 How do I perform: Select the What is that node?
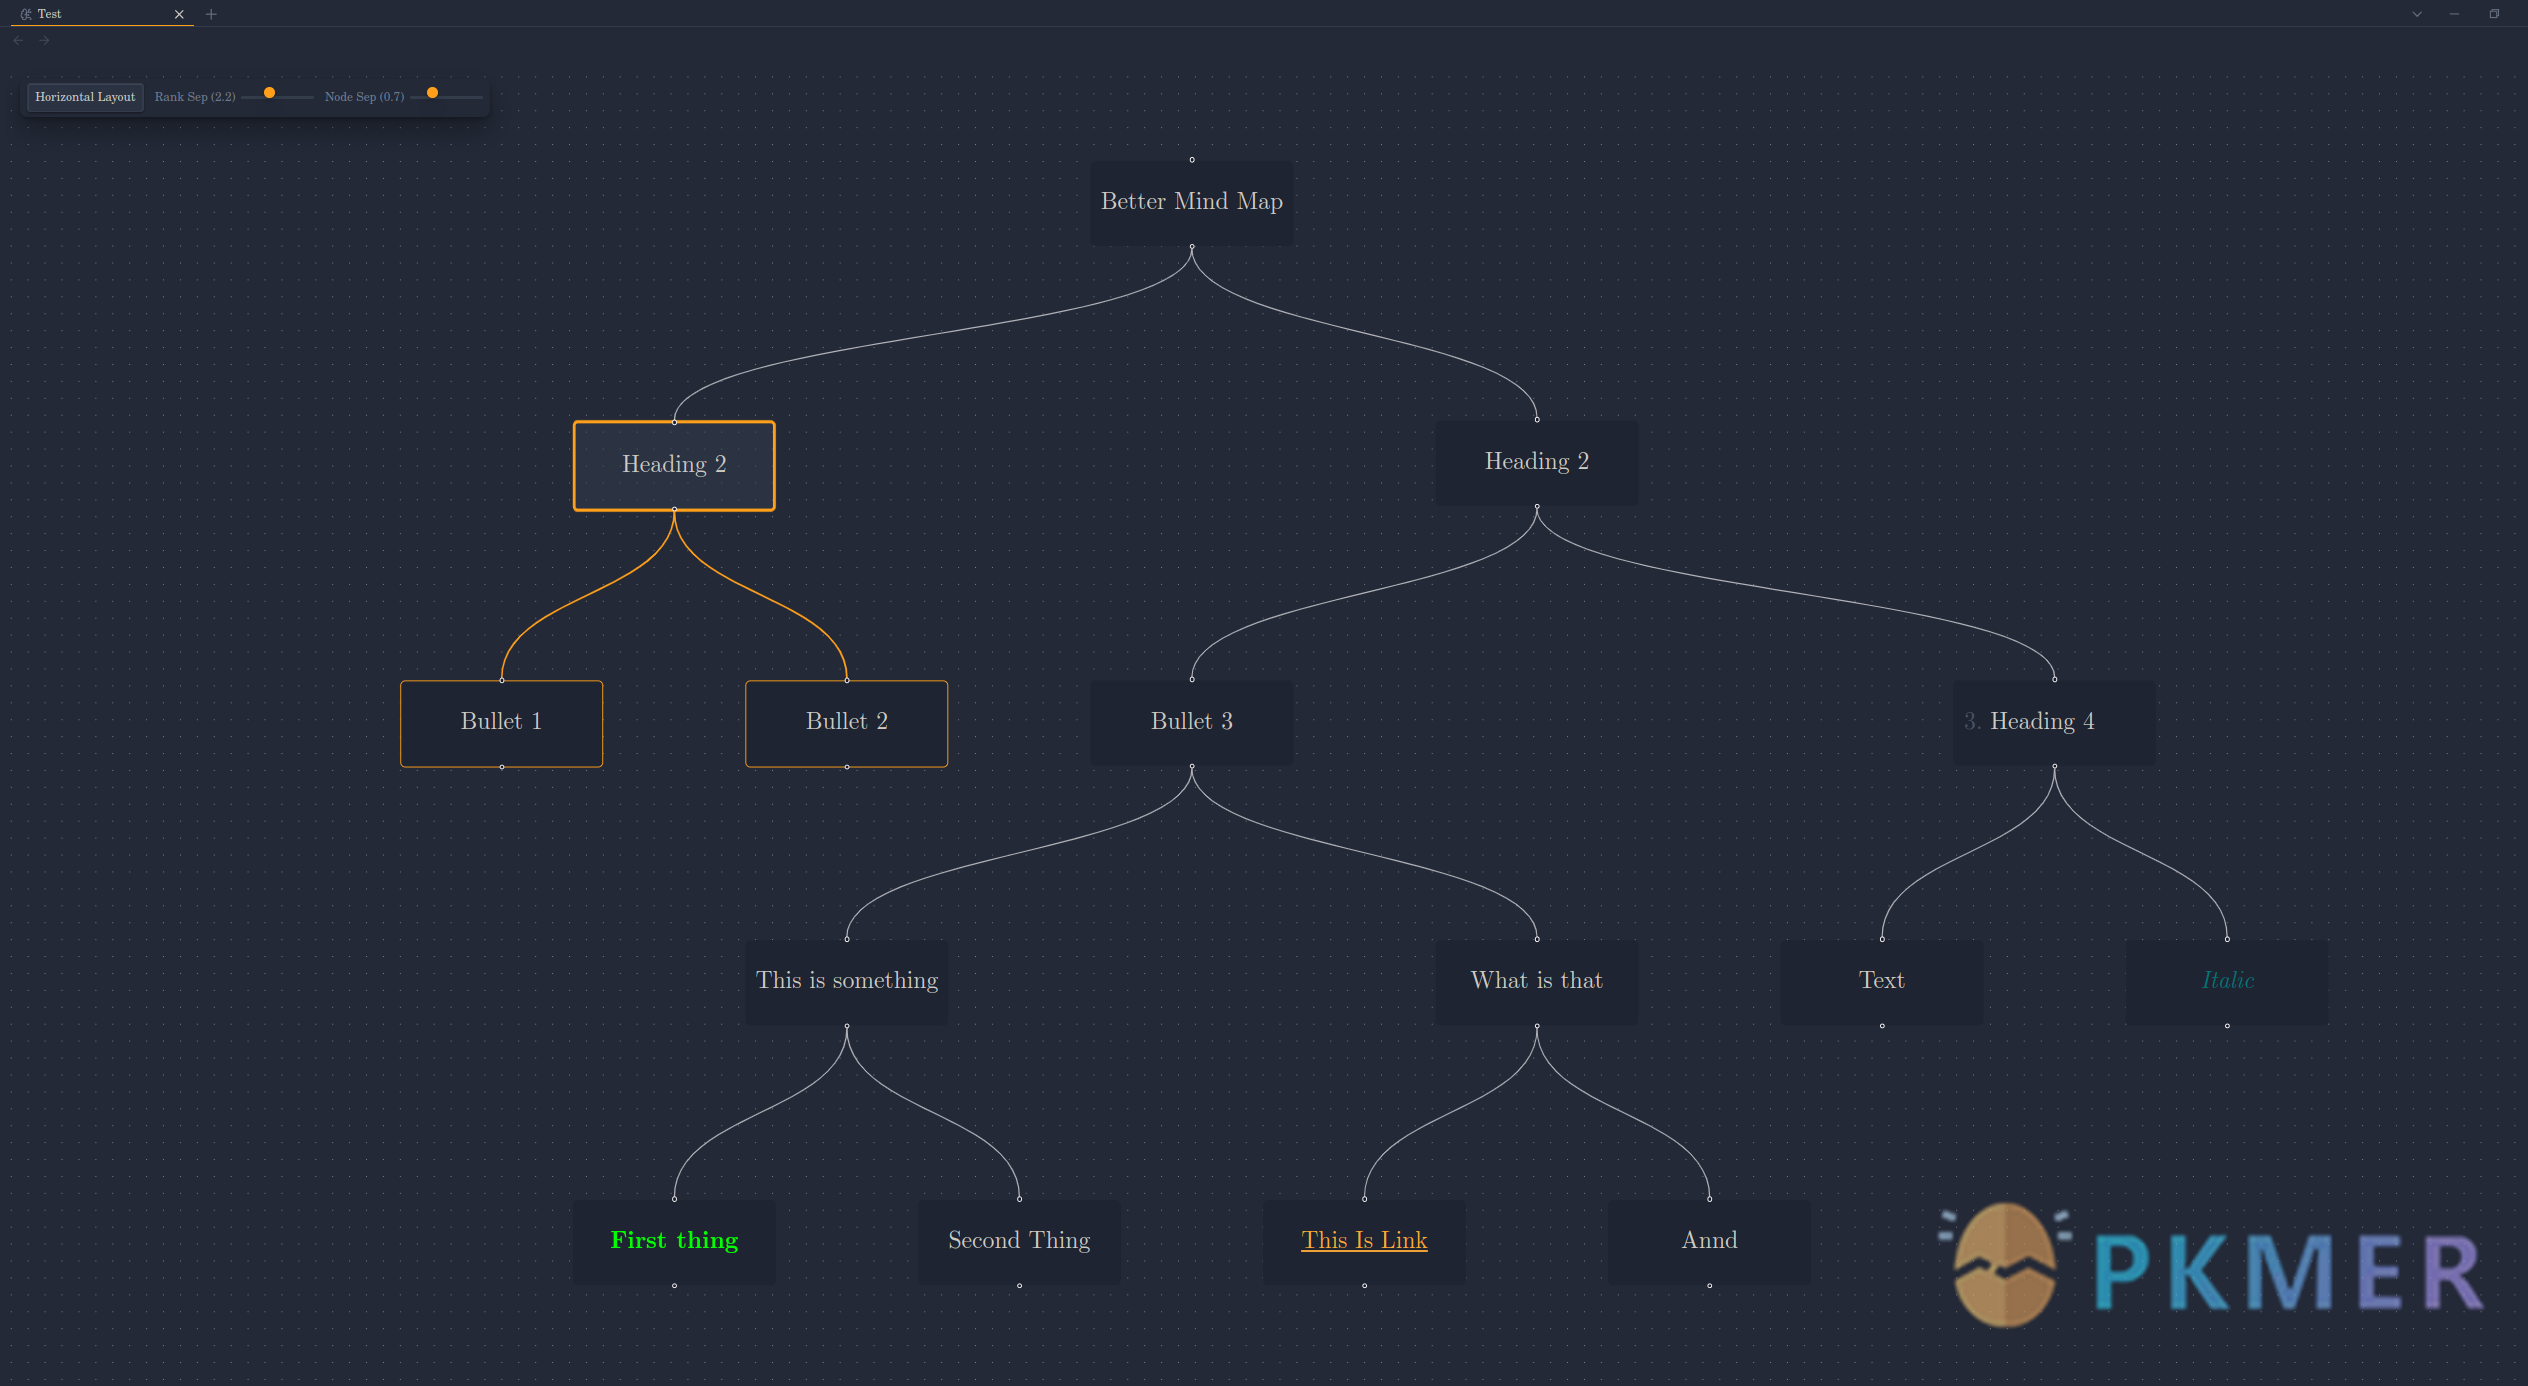pyautogui.click(x=1536, y=982)
